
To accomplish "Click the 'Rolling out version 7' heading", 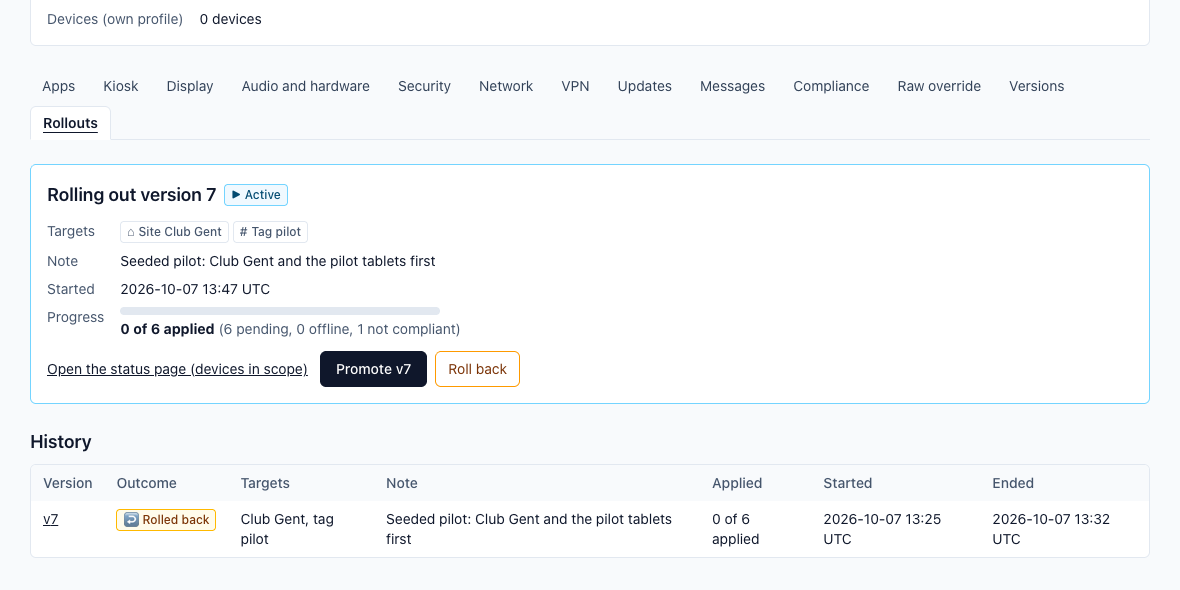I will pos(132,195).
